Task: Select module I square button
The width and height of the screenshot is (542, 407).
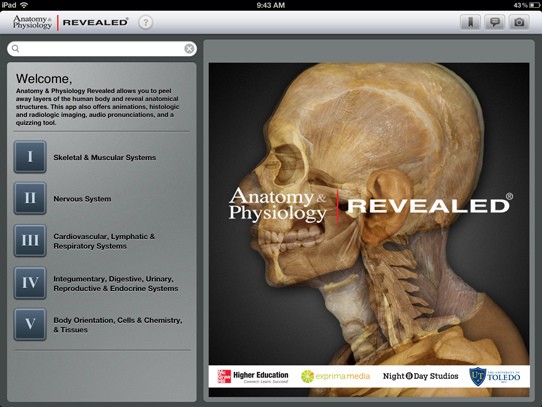Action: point(30,157)
